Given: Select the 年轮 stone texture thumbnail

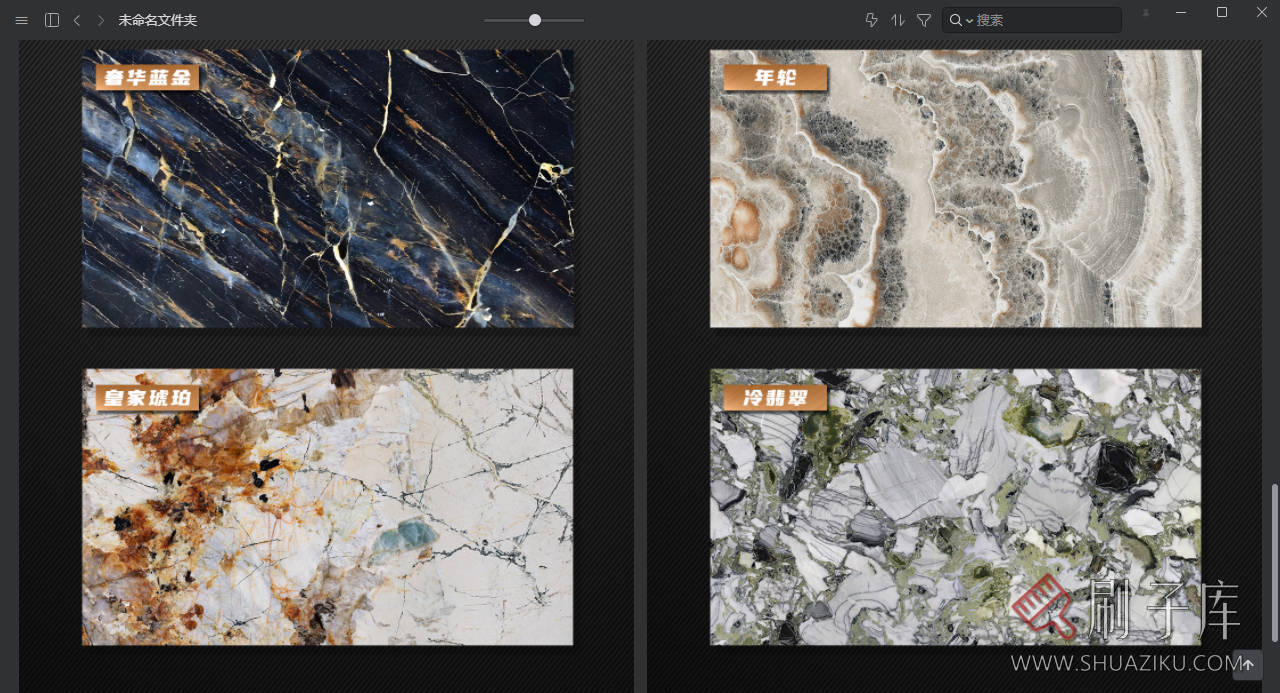Looking at the screenshot, I should point(955,188).
